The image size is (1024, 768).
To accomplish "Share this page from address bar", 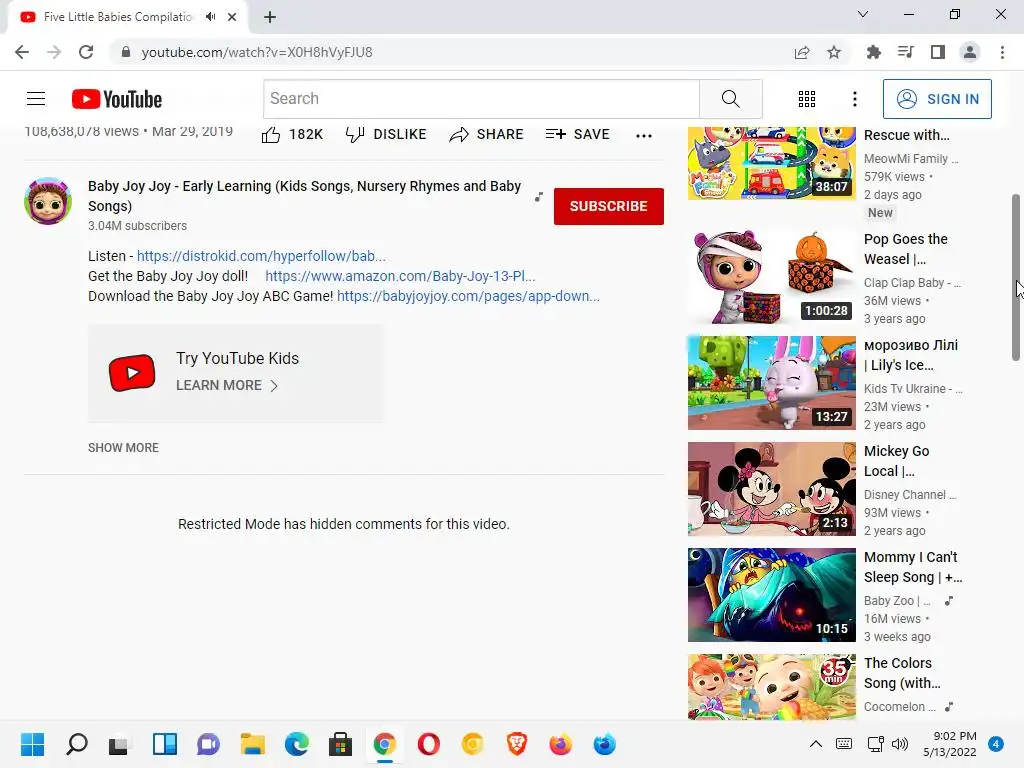I will (802, 52).
